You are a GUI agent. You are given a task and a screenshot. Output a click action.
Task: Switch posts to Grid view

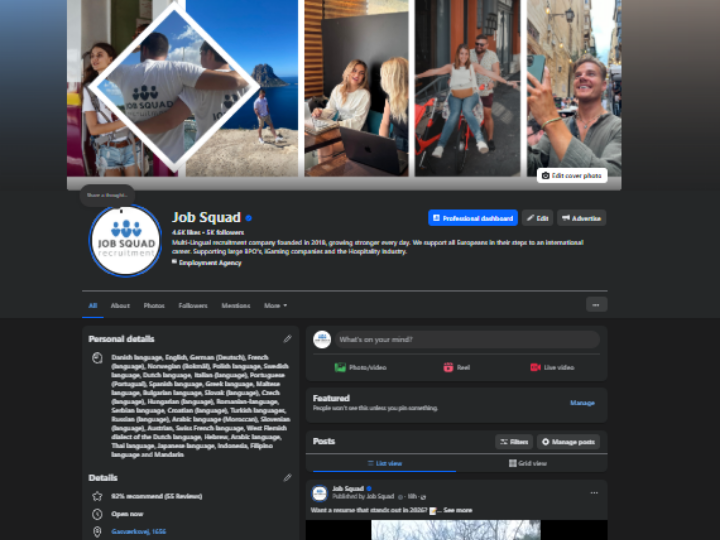pyautogui.click(x=528, y=464)
